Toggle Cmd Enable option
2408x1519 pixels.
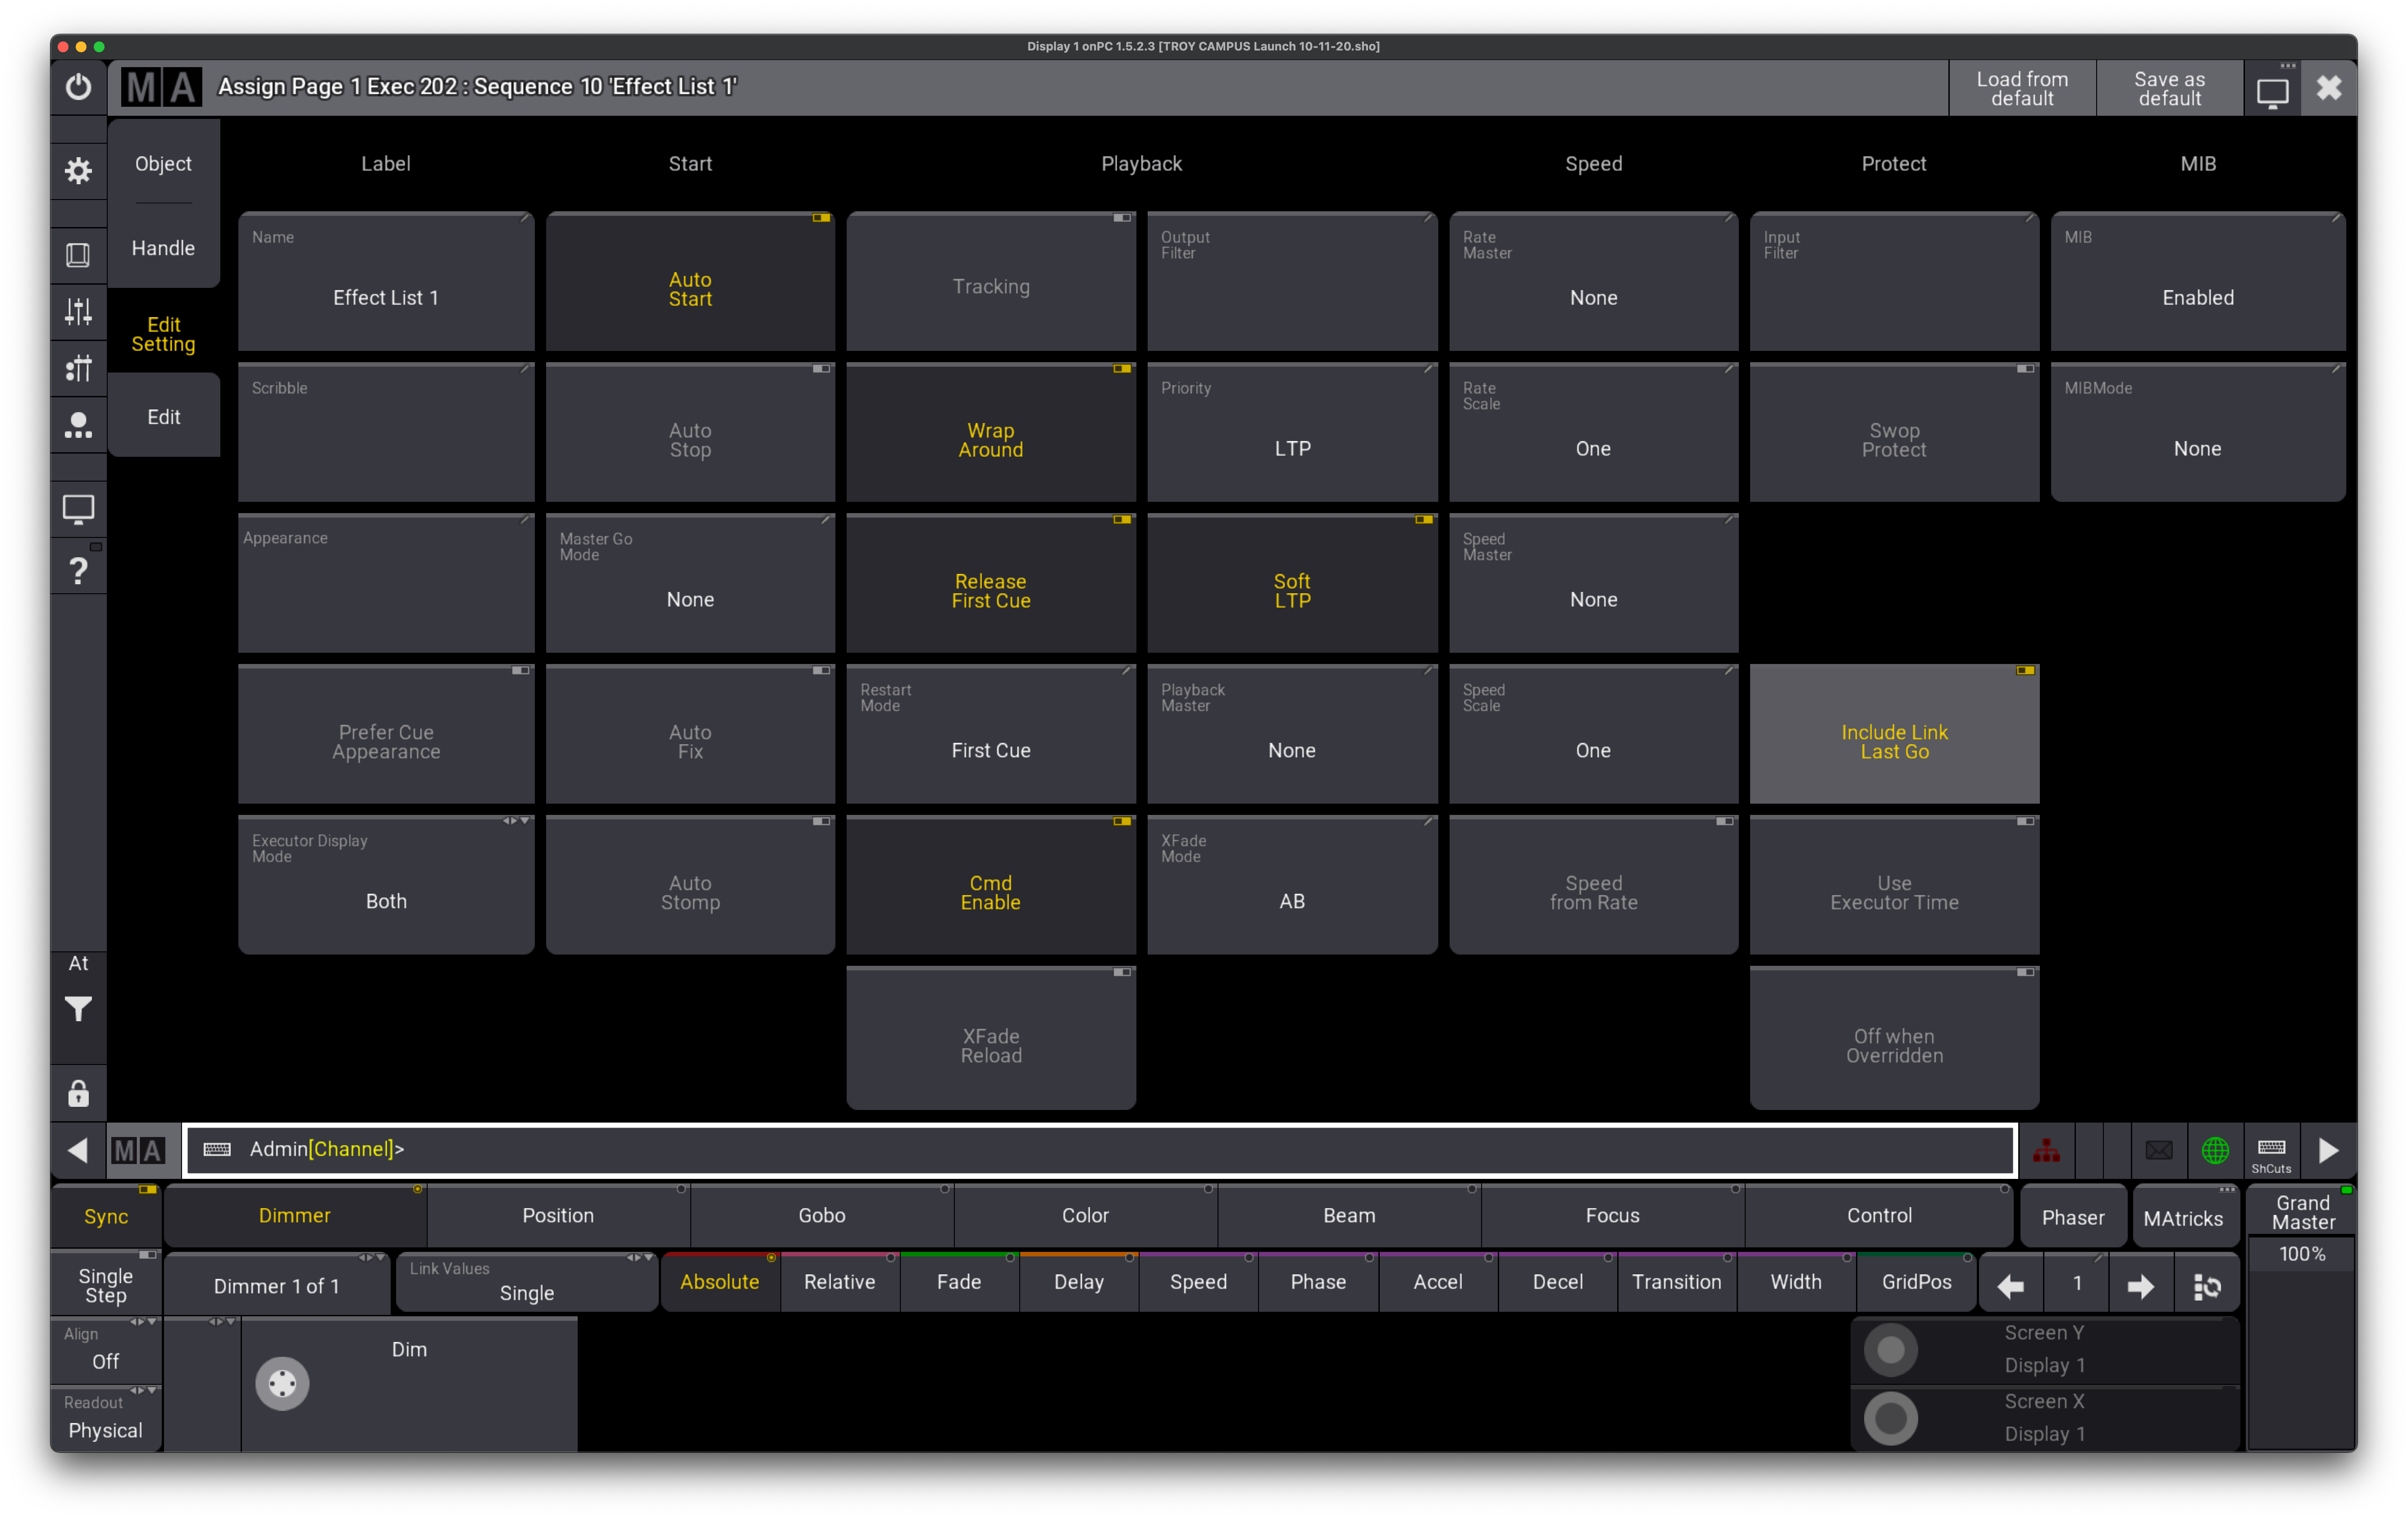991,886
